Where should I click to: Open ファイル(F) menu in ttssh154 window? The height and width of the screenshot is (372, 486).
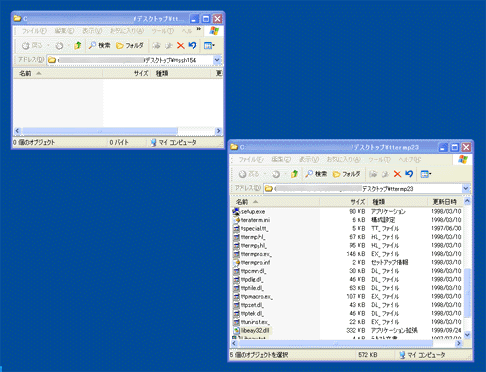[x=34, y=31]
